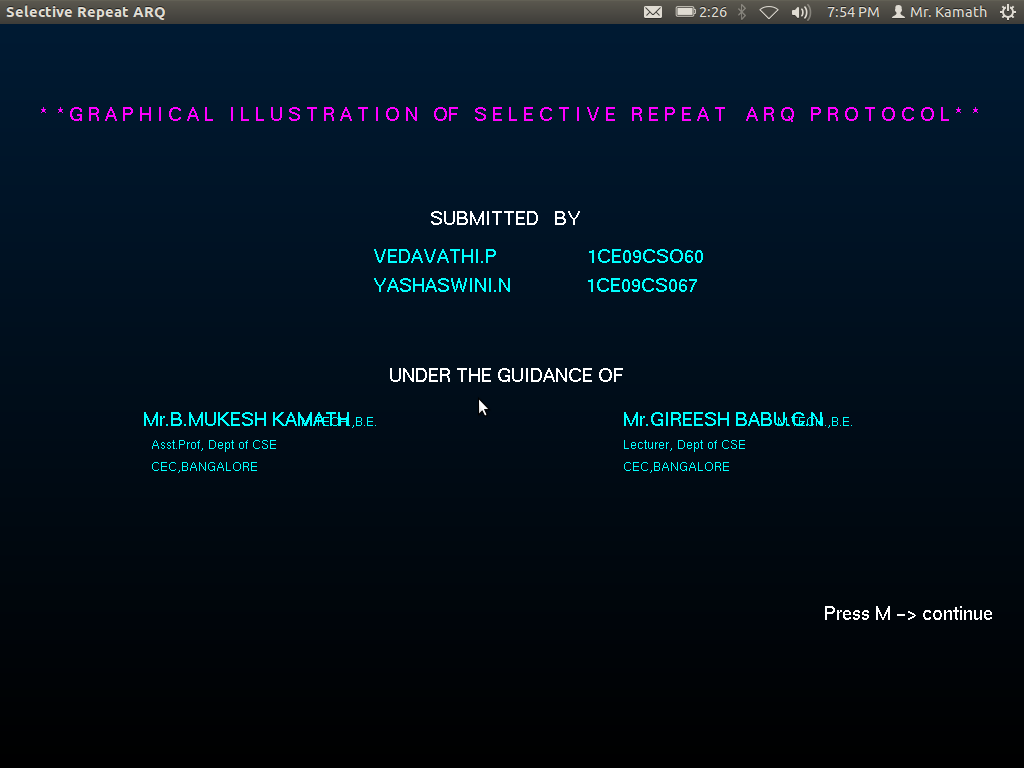Click the Selective Repeat ARQ window title
1024x768 pixels.
[x=85, y=12]
